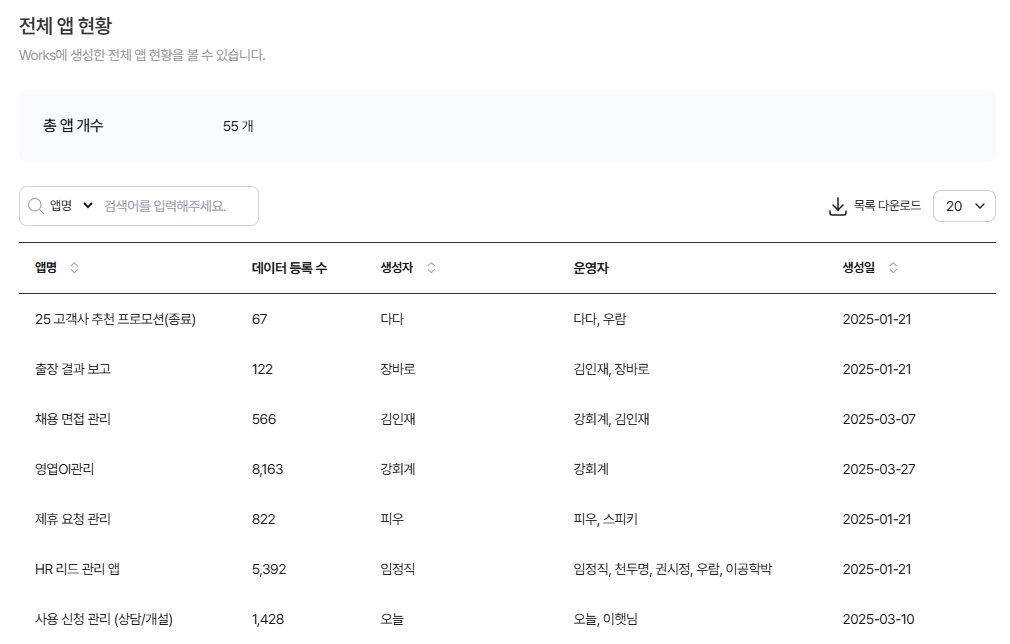Select 사용 신청 관리 (상담/개설) app
Screen dimensions: 1010x644
coord(111,619)
